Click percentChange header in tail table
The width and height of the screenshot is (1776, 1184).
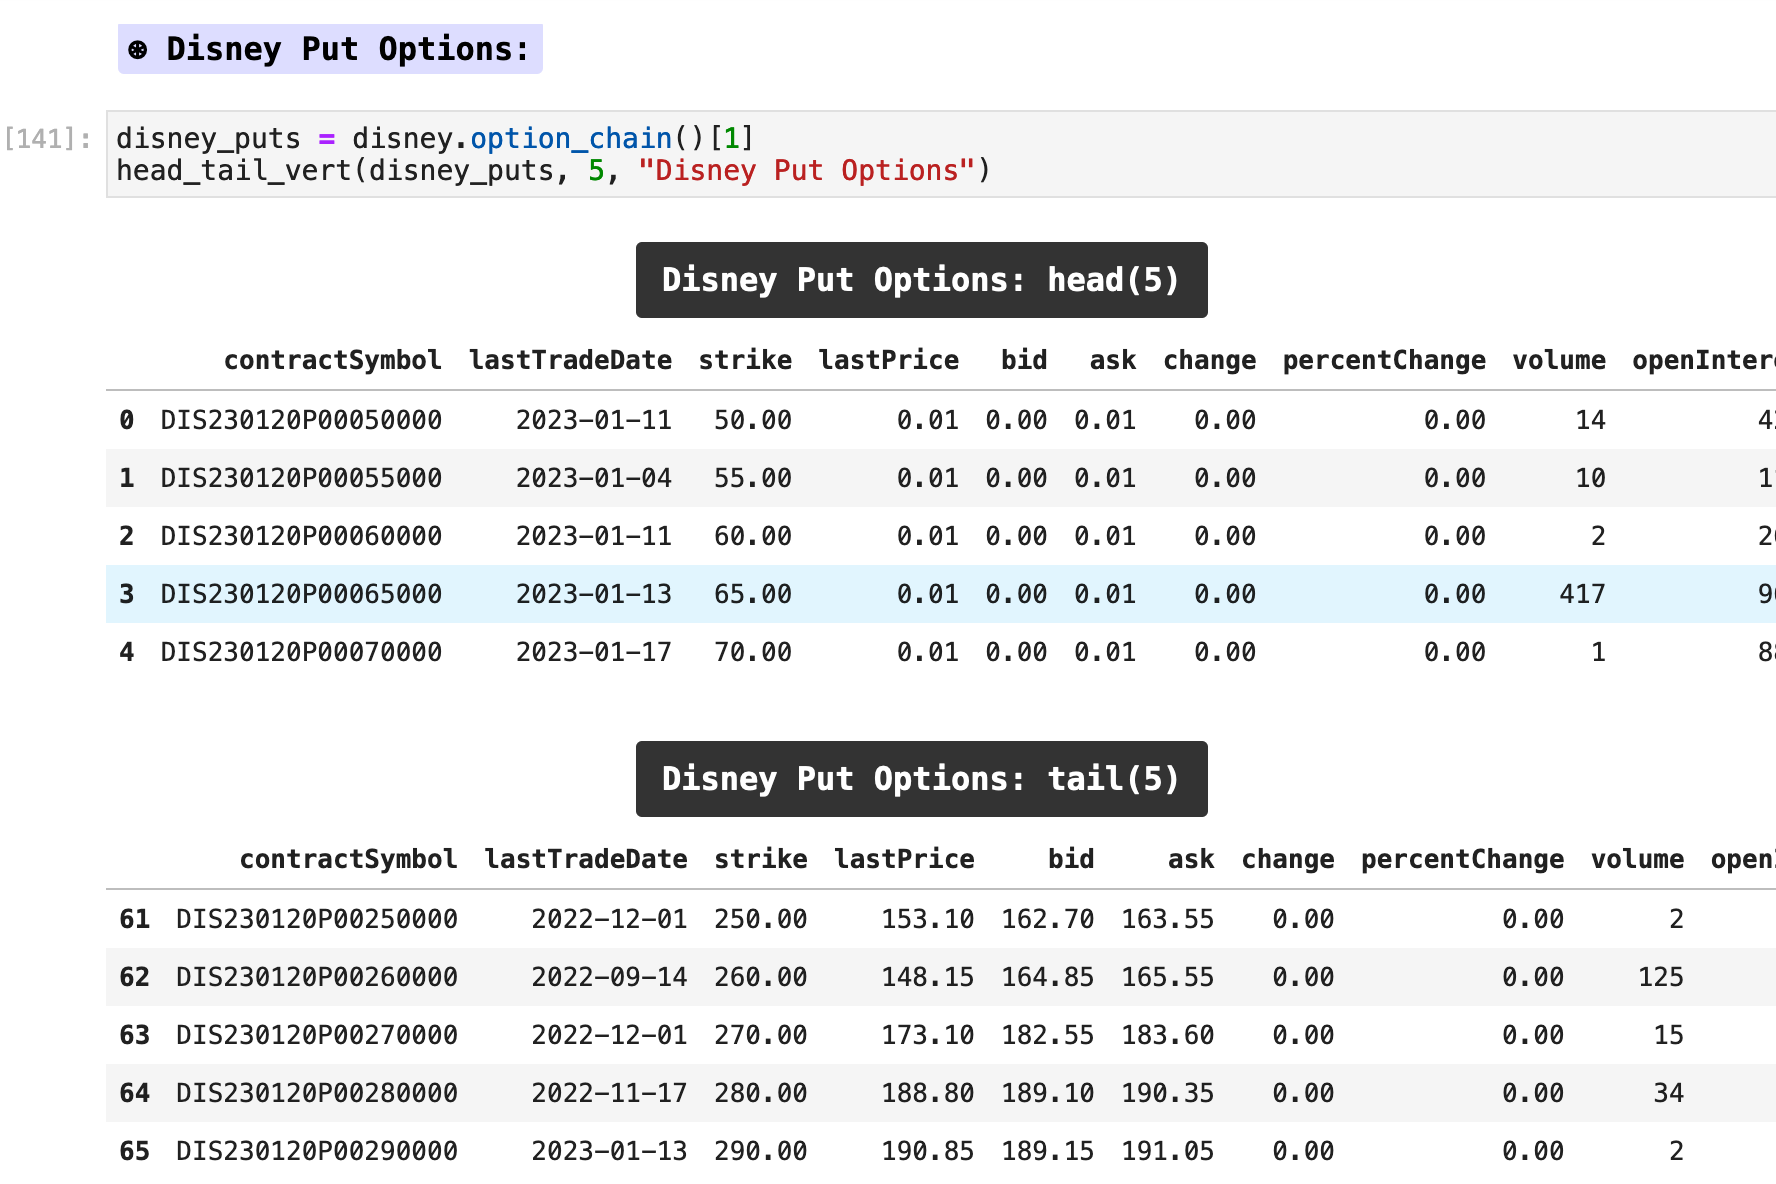tap(1462, 859)
